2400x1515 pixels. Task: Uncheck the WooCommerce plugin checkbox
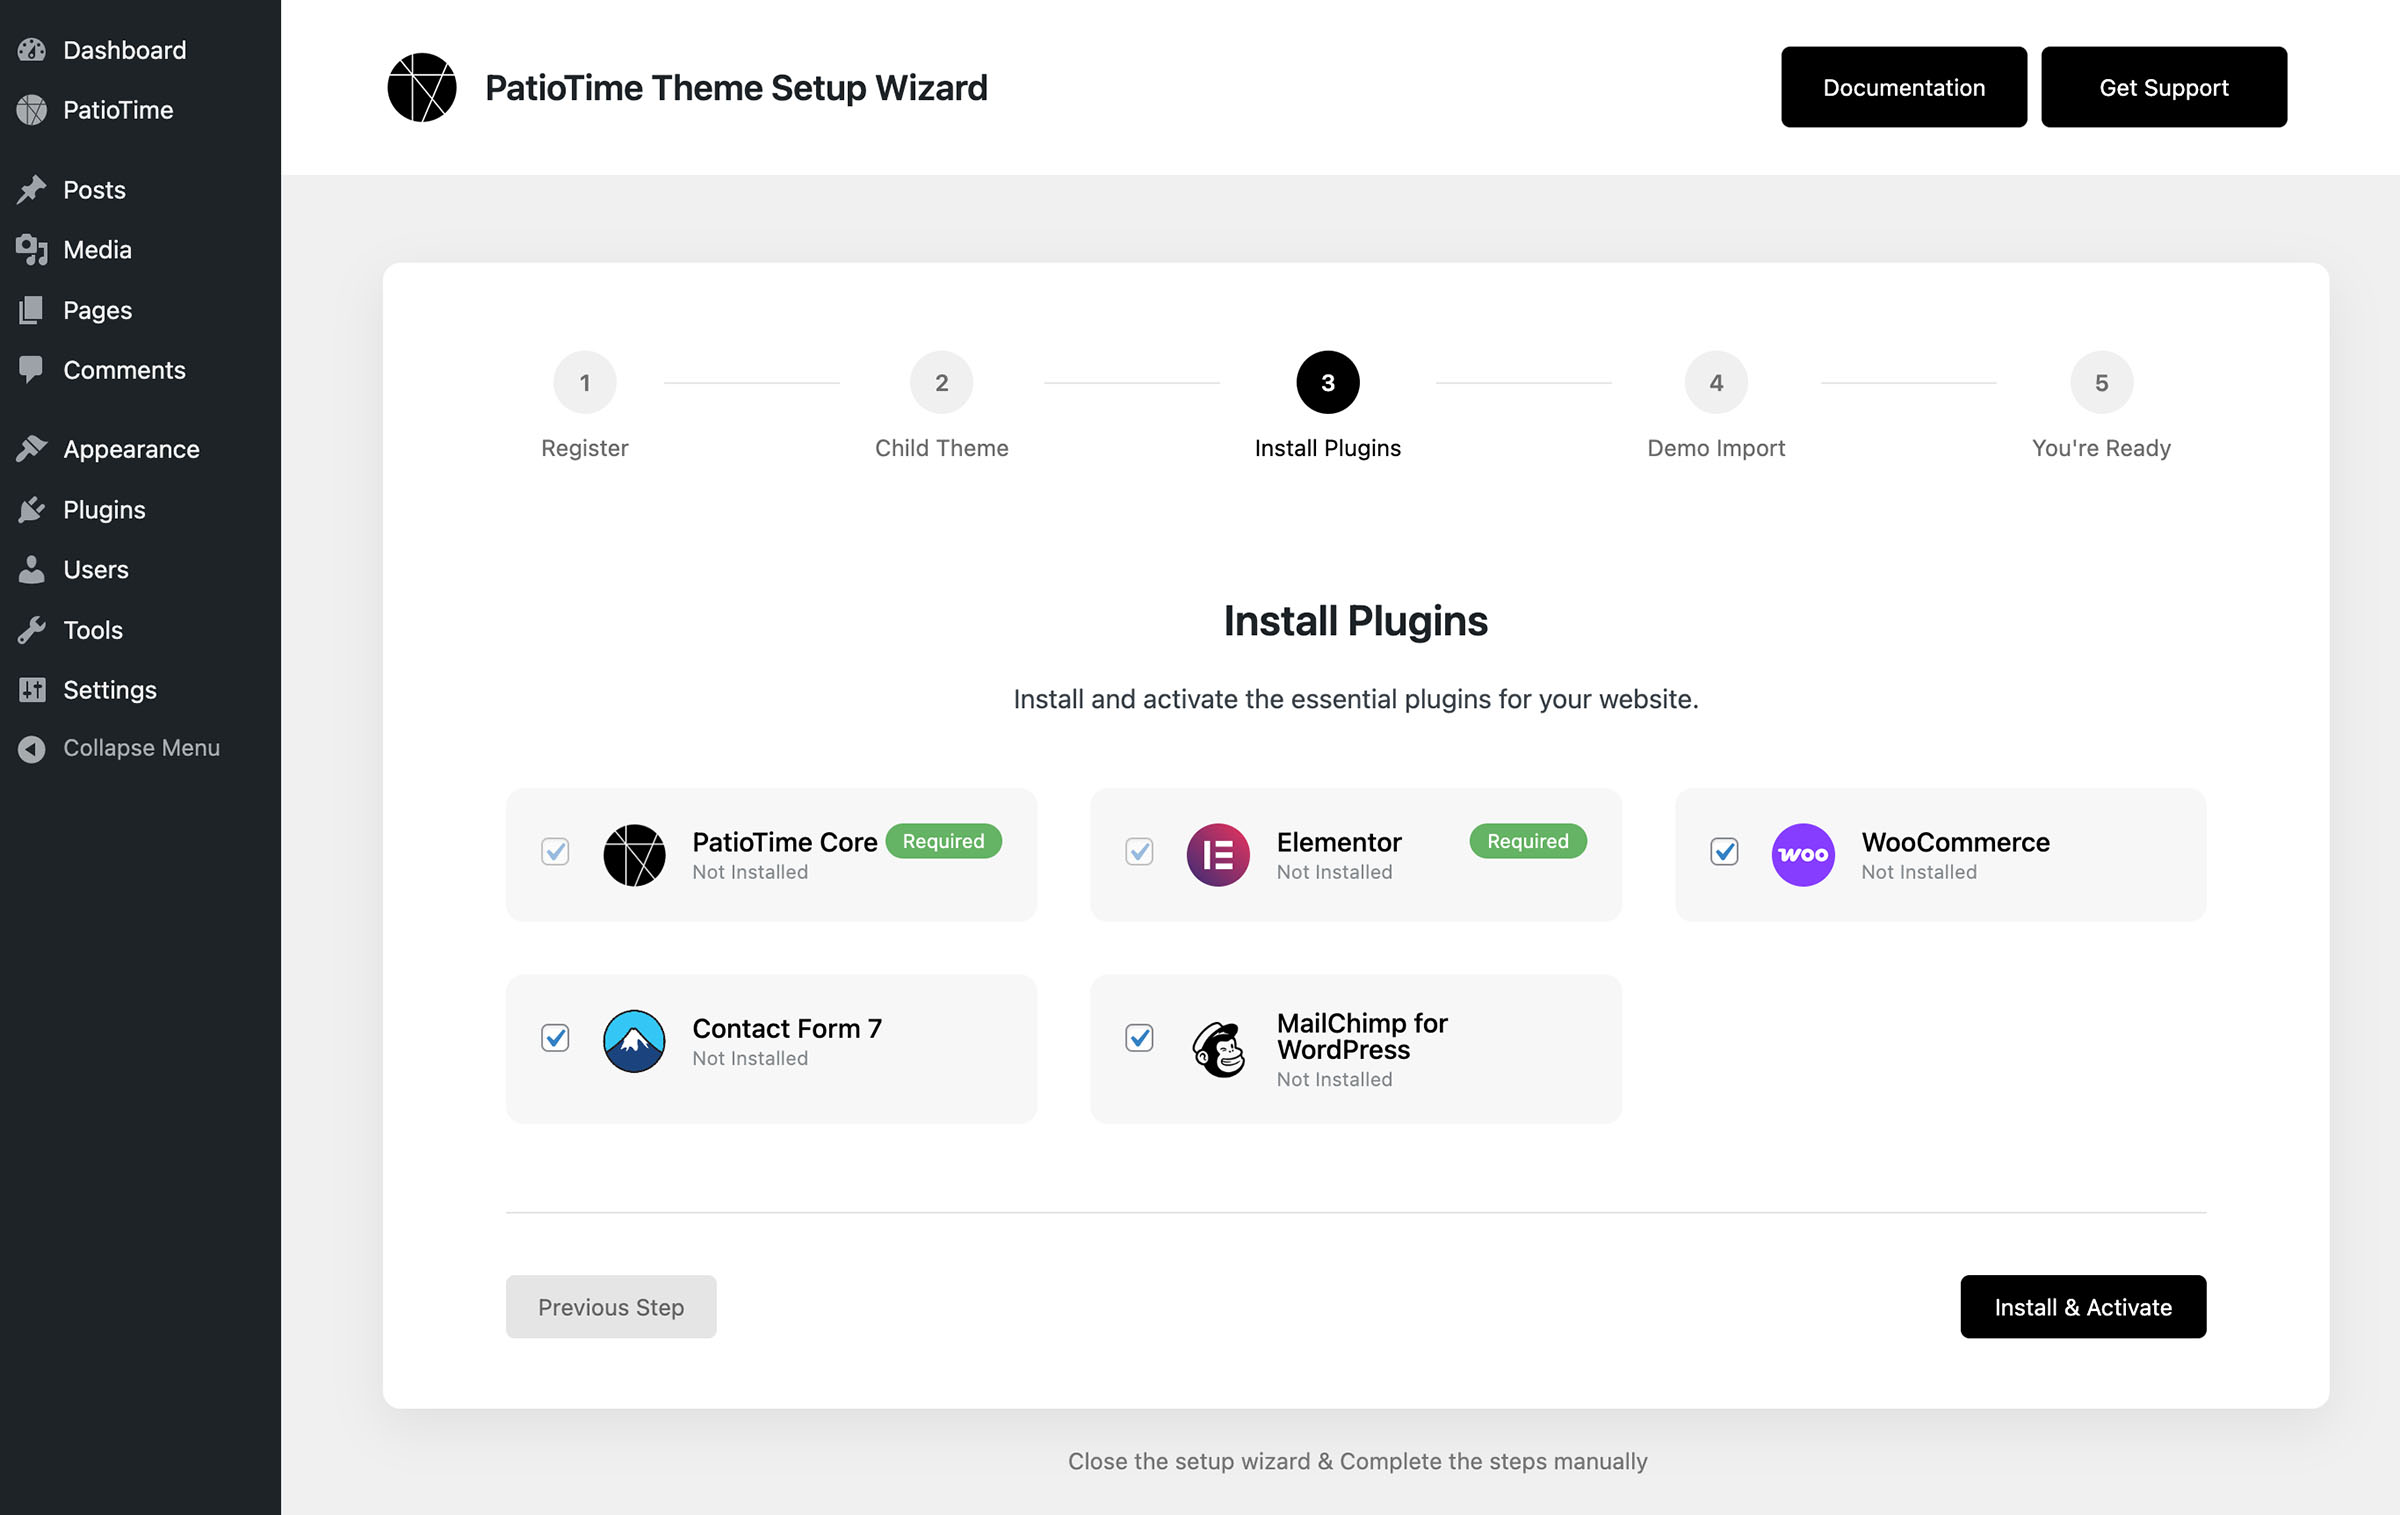[1724, 852]
